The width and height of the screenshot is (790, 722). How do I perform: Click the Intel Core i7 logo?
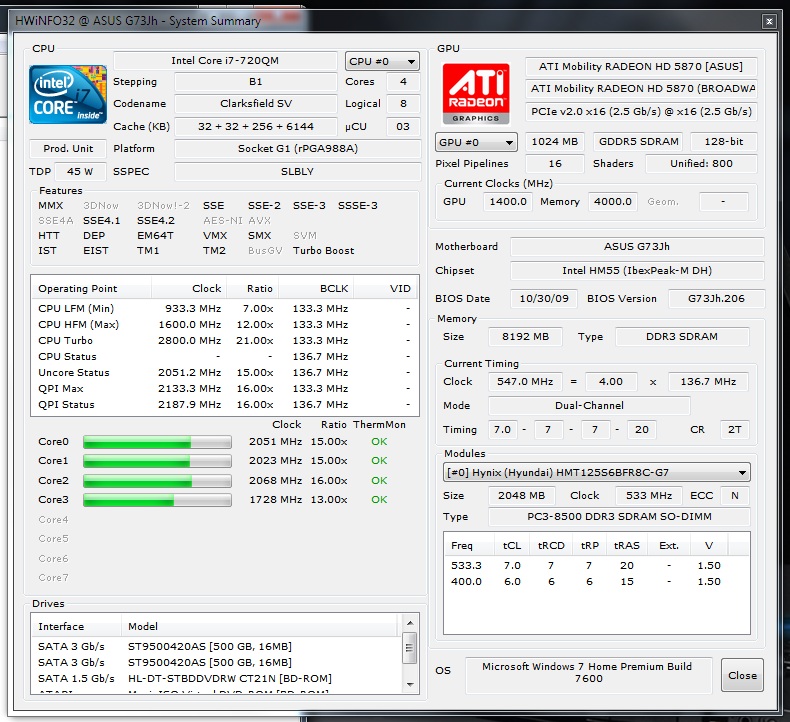tap(67, 93)
